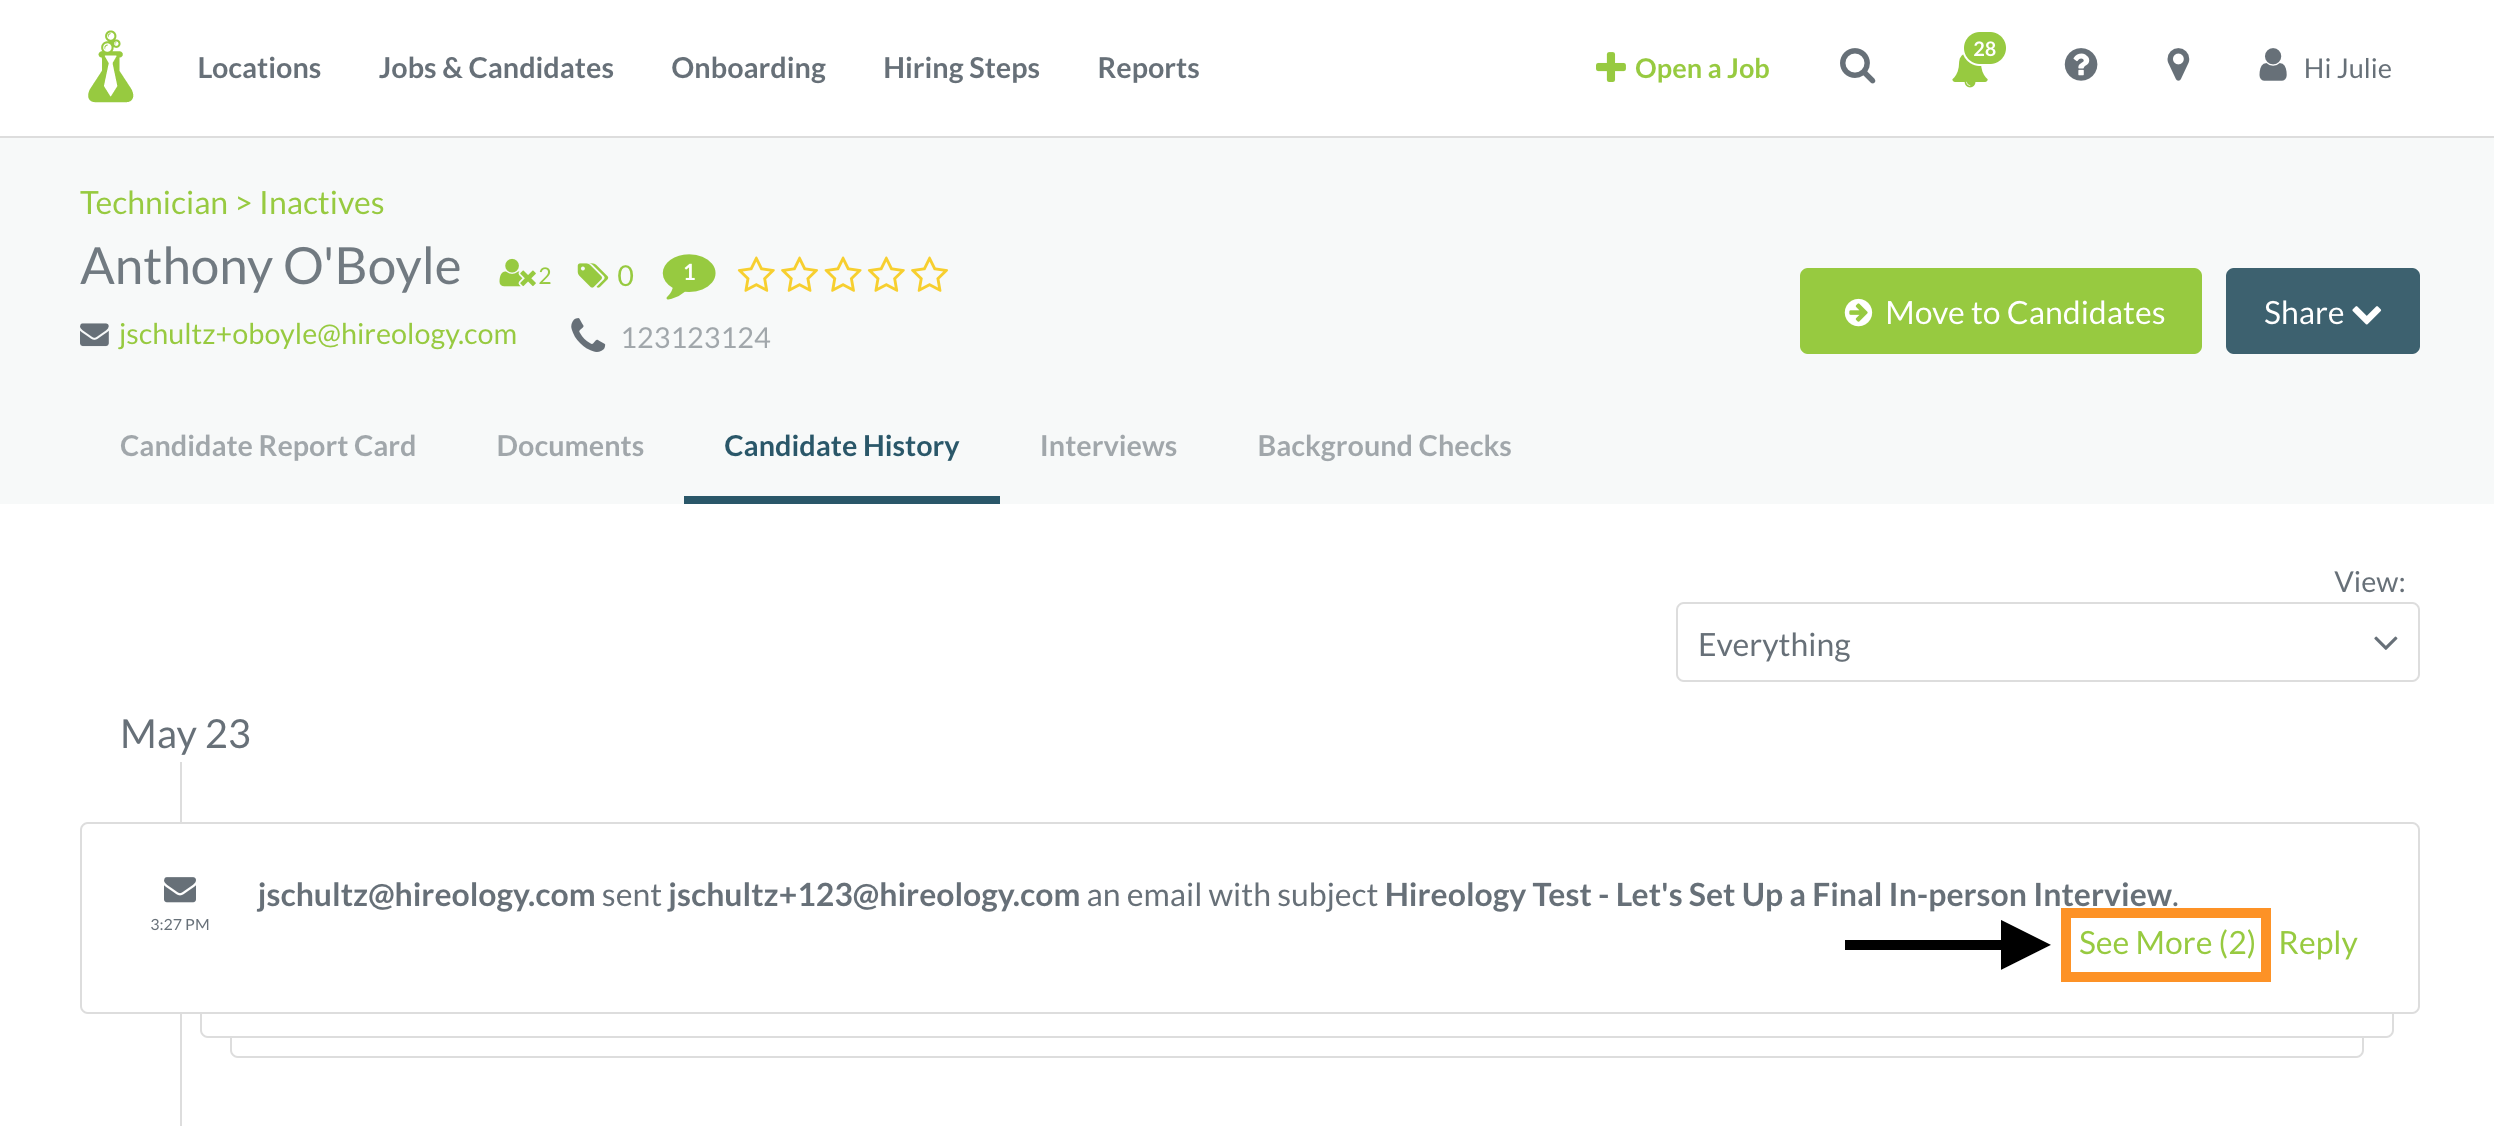2494x1126 pixels.
Task: Expand See More (2) emails
Action: point(2165,943)
